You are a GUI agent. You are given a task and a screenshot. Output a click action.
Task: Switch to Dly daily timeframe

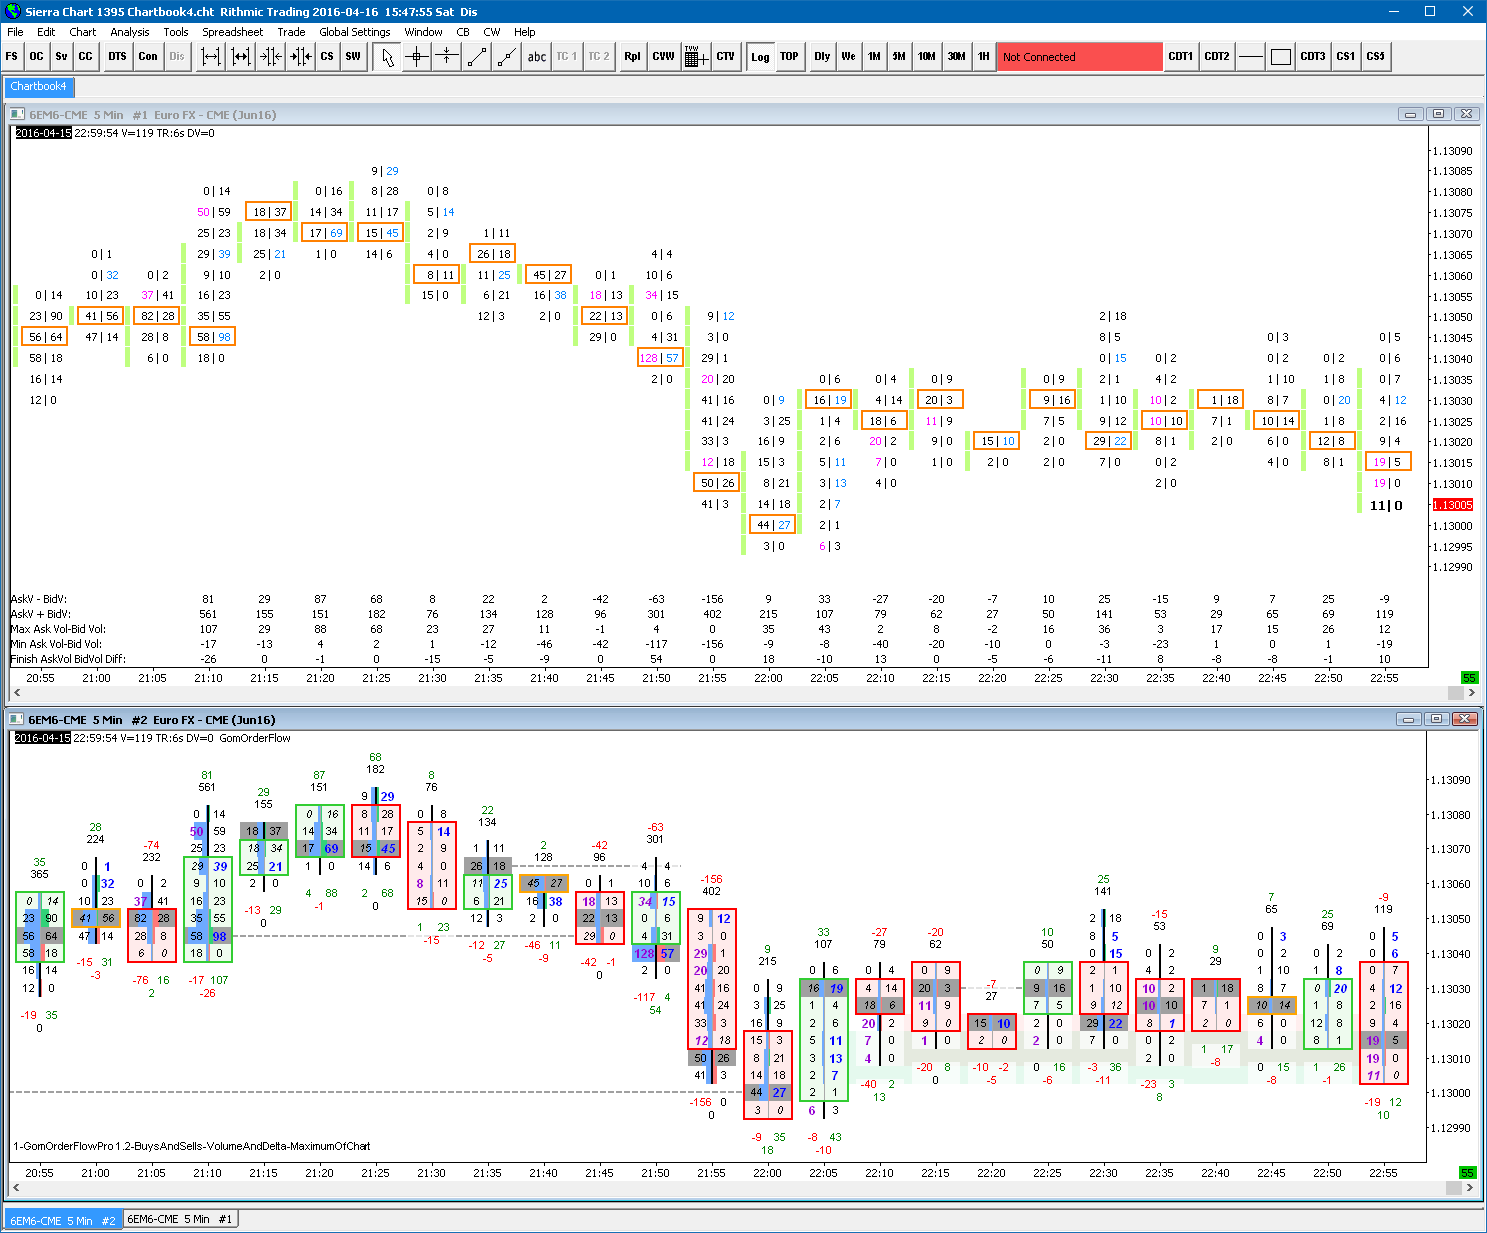point(822,57)
